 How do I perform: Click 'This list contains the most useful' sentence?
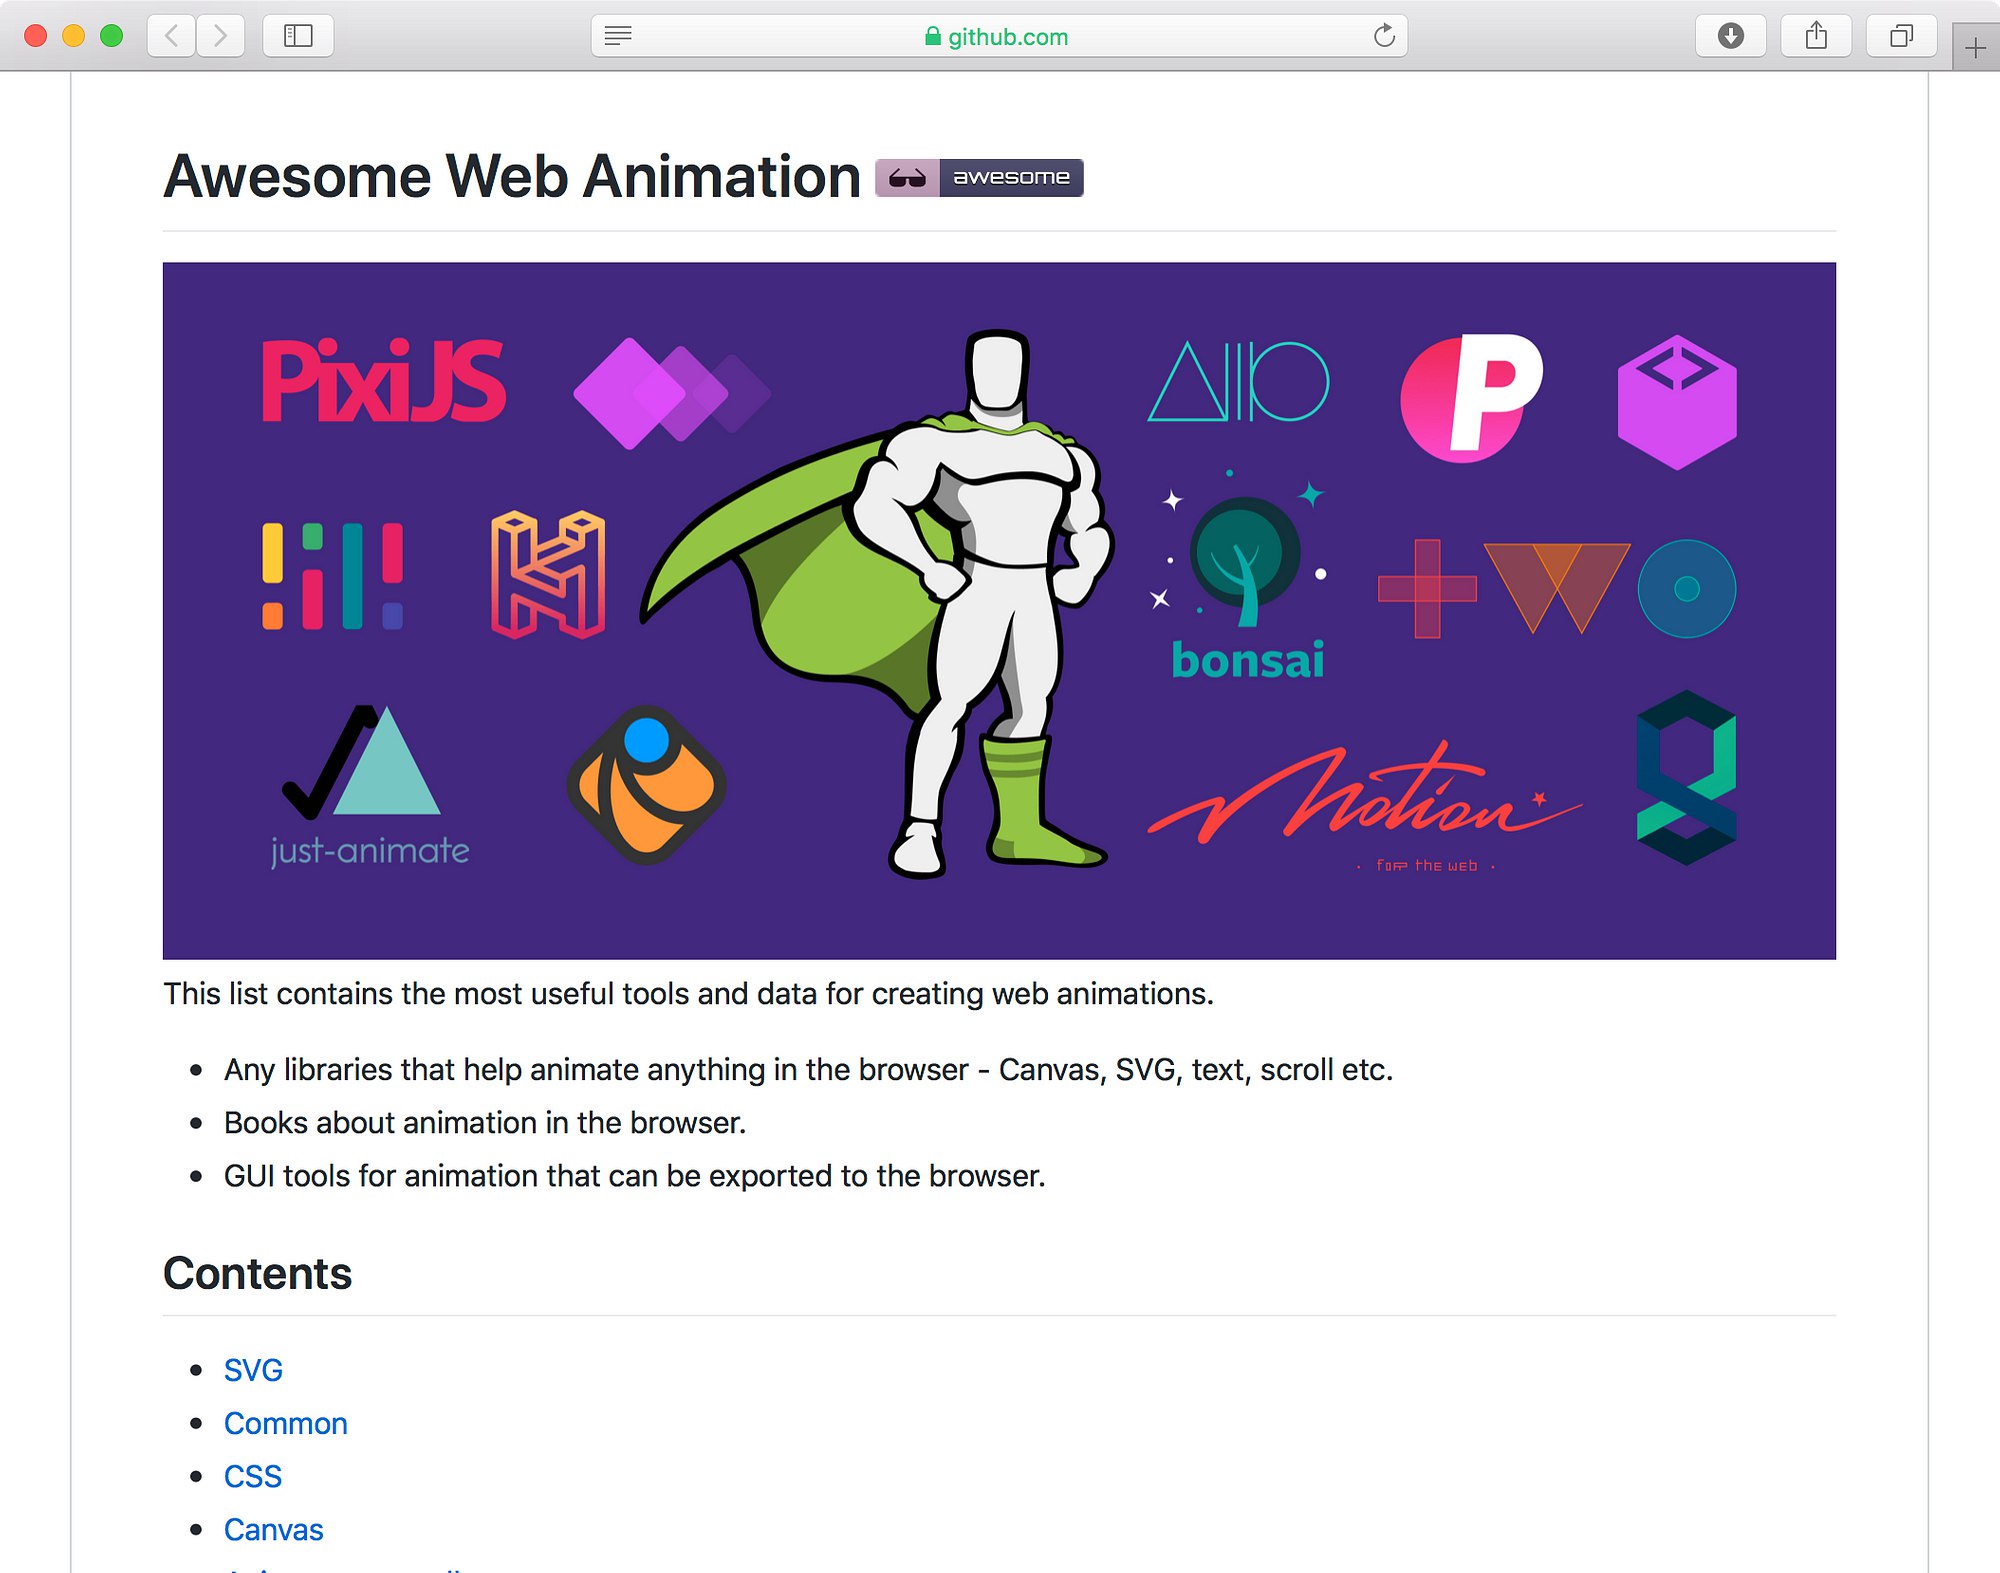689,994
